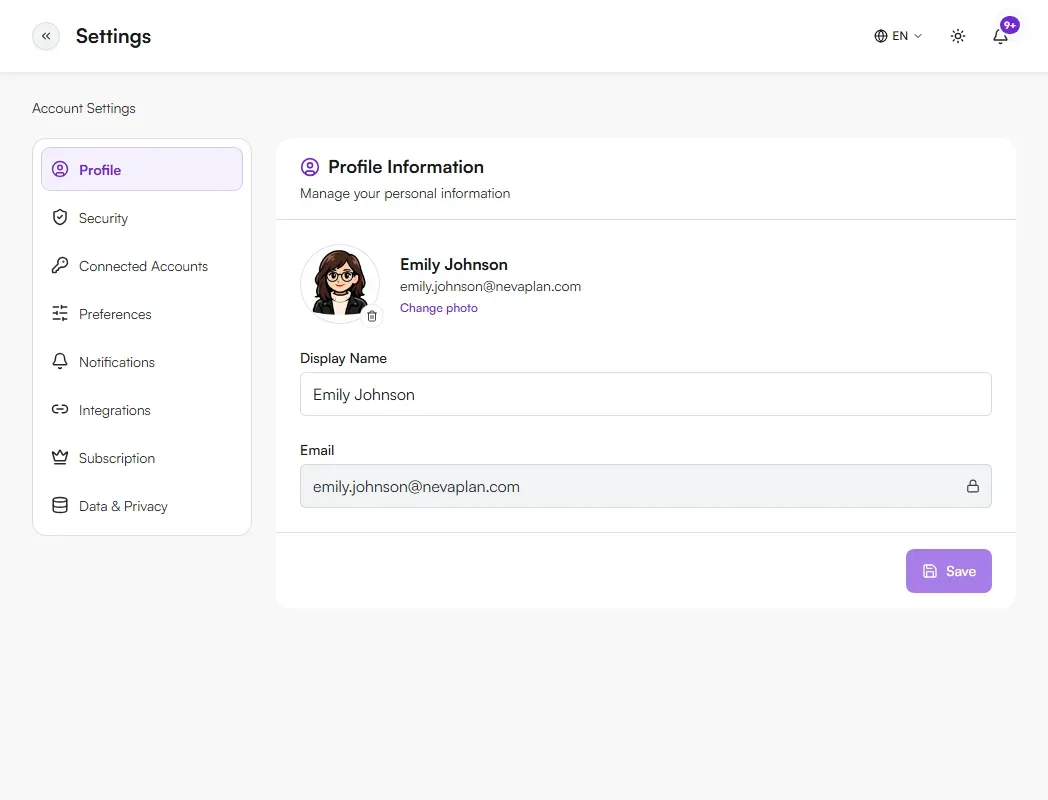
Task: Open the Integrations section
Action: pyautogui.click(x=142, y=410)
